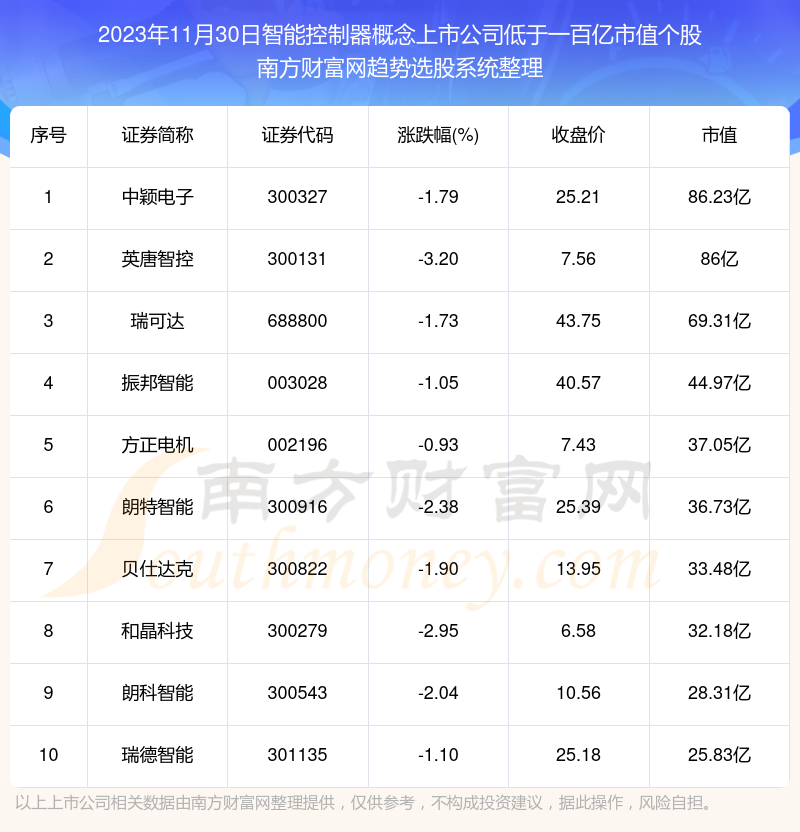Screen dimensions: 800x832
Task: Click row number 10
Action: (x=48, y=756)
